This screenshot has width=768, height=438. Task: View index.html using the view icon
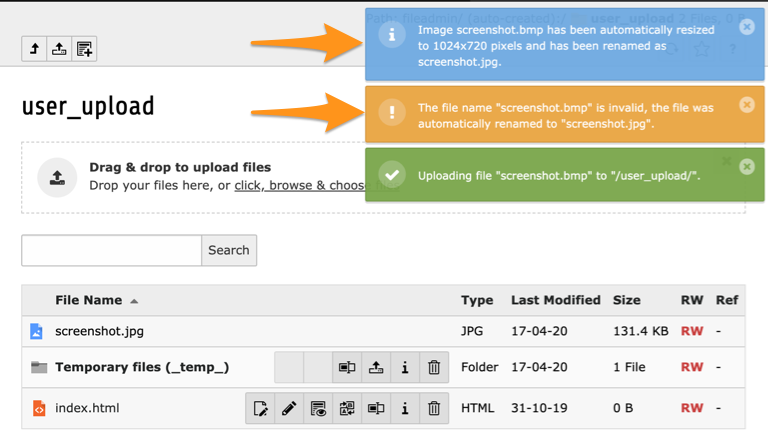(318, 408)
